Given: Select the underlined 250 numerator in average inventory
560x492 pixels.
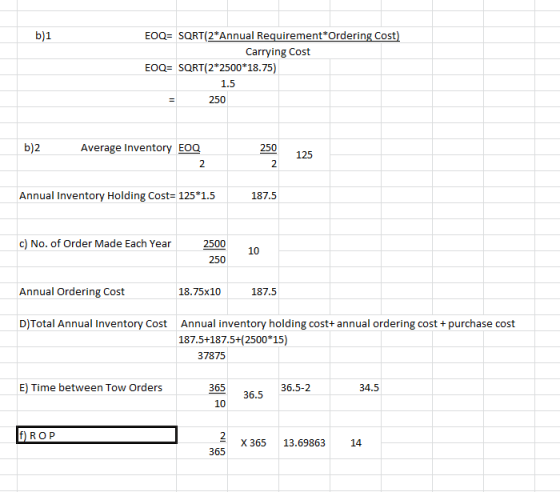Looking at the screenshot, I should (x=268, y=147).
